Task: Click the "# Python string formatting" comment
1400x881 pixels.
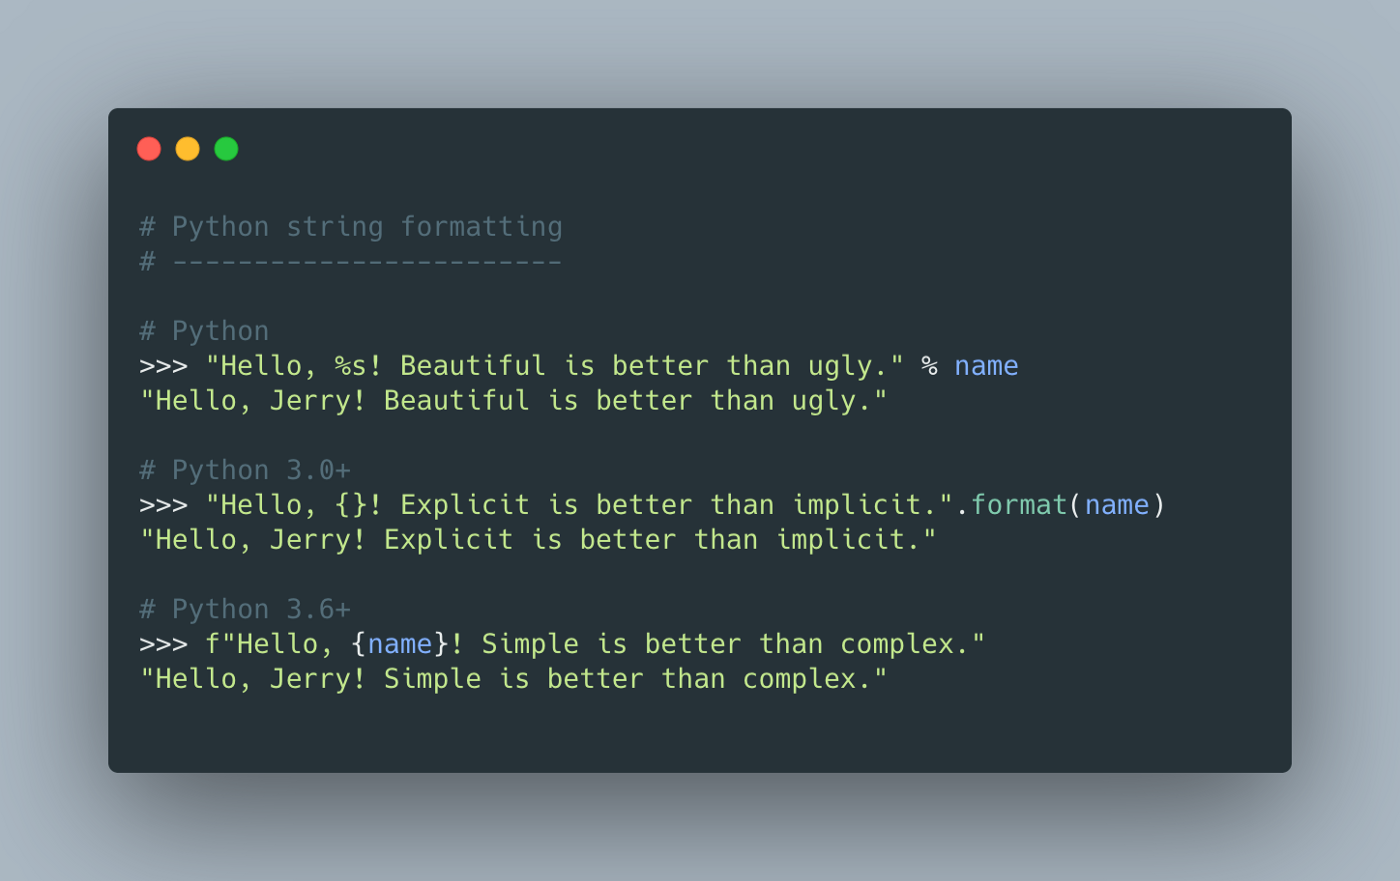Action: (351, 227)
